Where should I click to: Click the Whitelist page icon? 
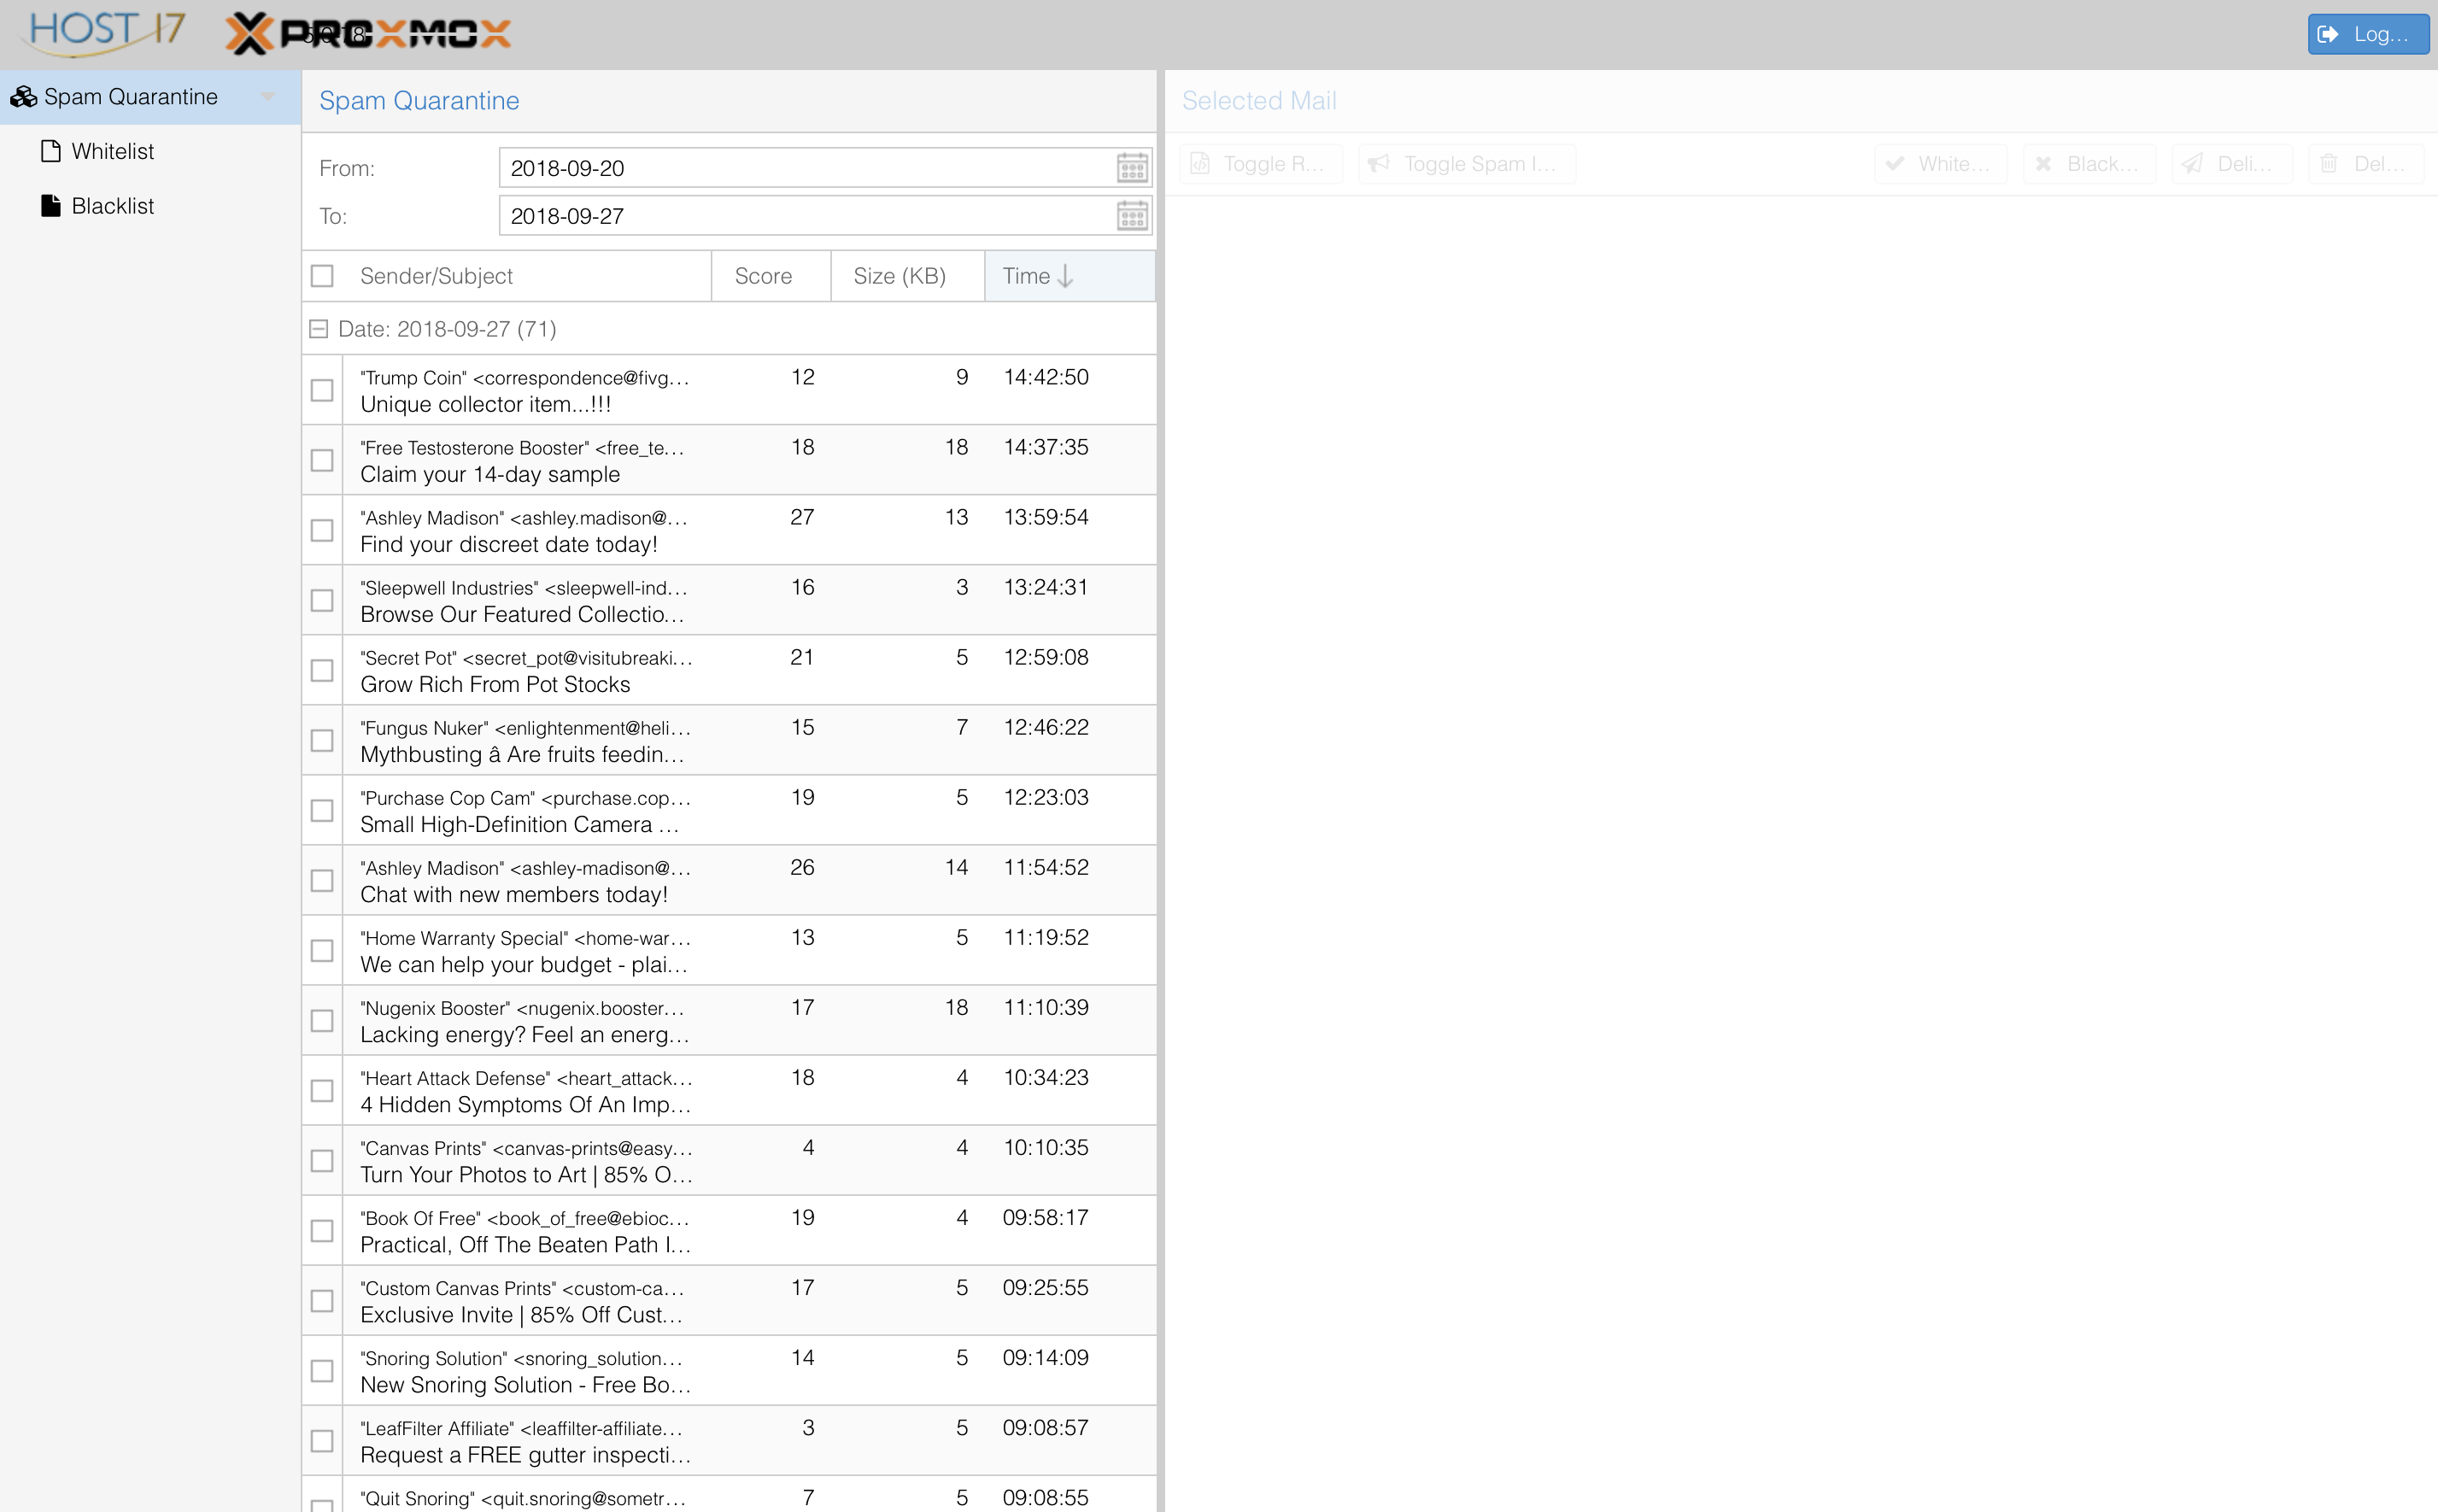[50, 151]
